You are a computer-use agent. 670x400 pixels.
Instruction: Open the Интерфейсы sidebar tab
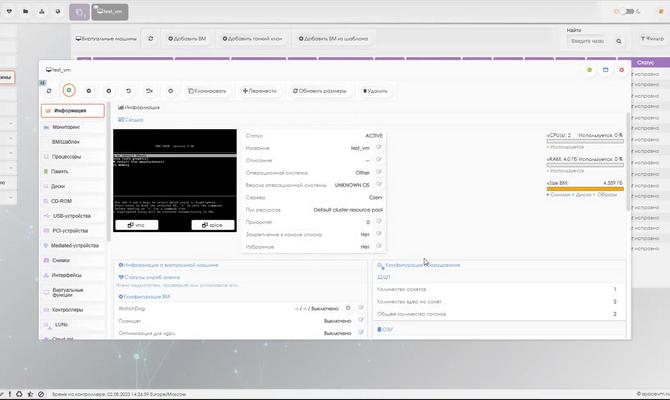73,275
